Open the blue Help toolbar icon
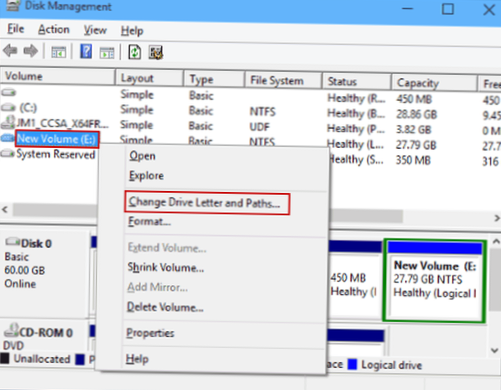 coord(86,52)
